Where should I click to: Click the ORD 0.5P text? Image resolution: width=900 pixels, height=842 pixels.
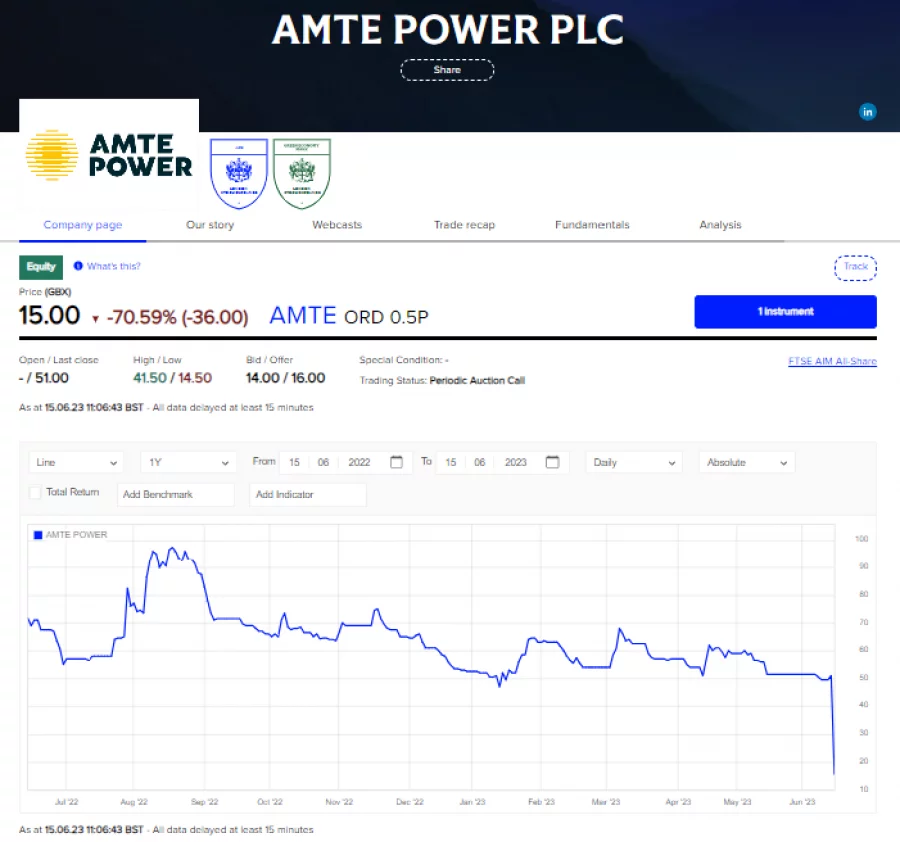click(386, 317)
